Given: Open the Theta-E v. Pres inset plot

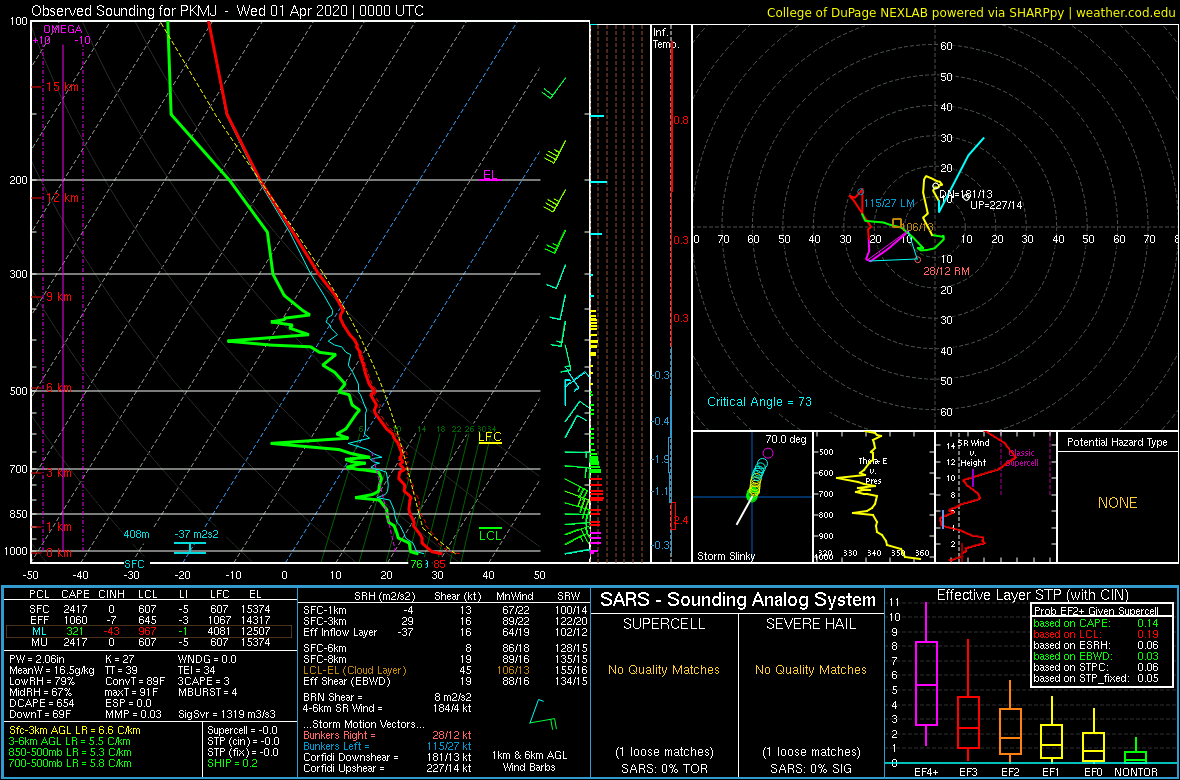Looking at the screenshot, I should point(874,497).
